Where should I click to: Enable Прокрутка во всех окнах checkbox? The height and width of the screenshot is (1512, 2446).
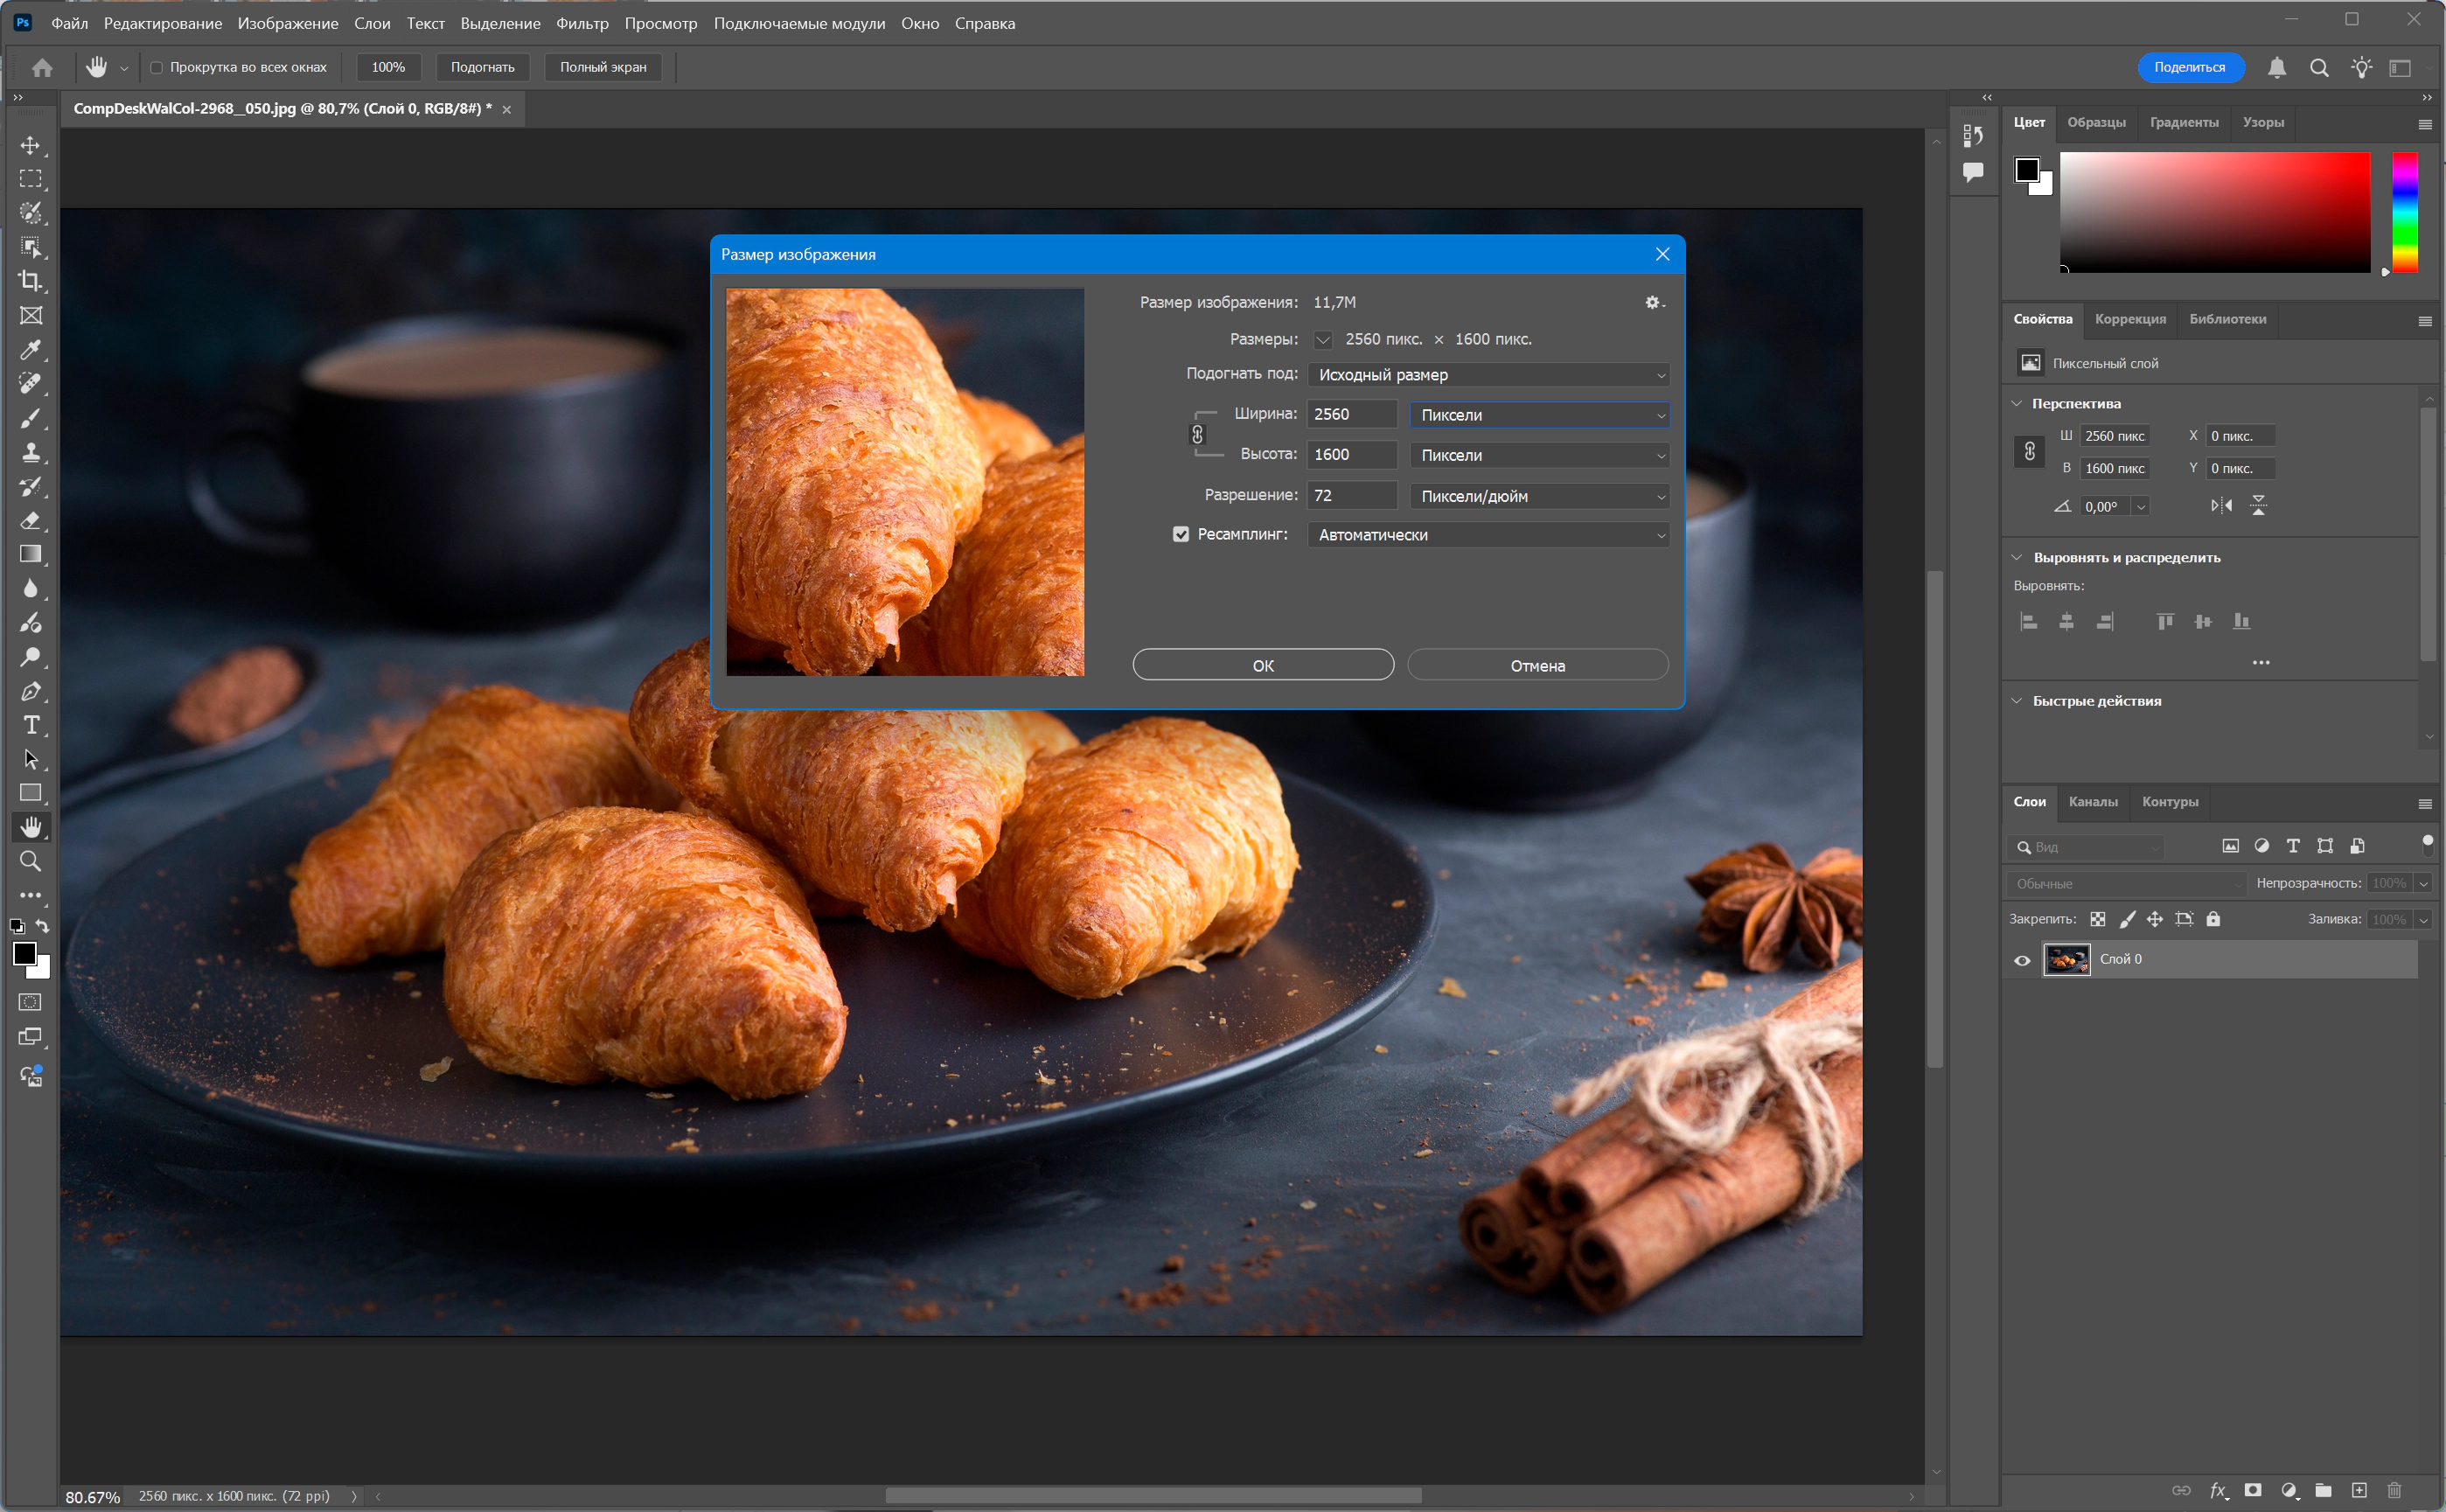(x=157, y=67)
